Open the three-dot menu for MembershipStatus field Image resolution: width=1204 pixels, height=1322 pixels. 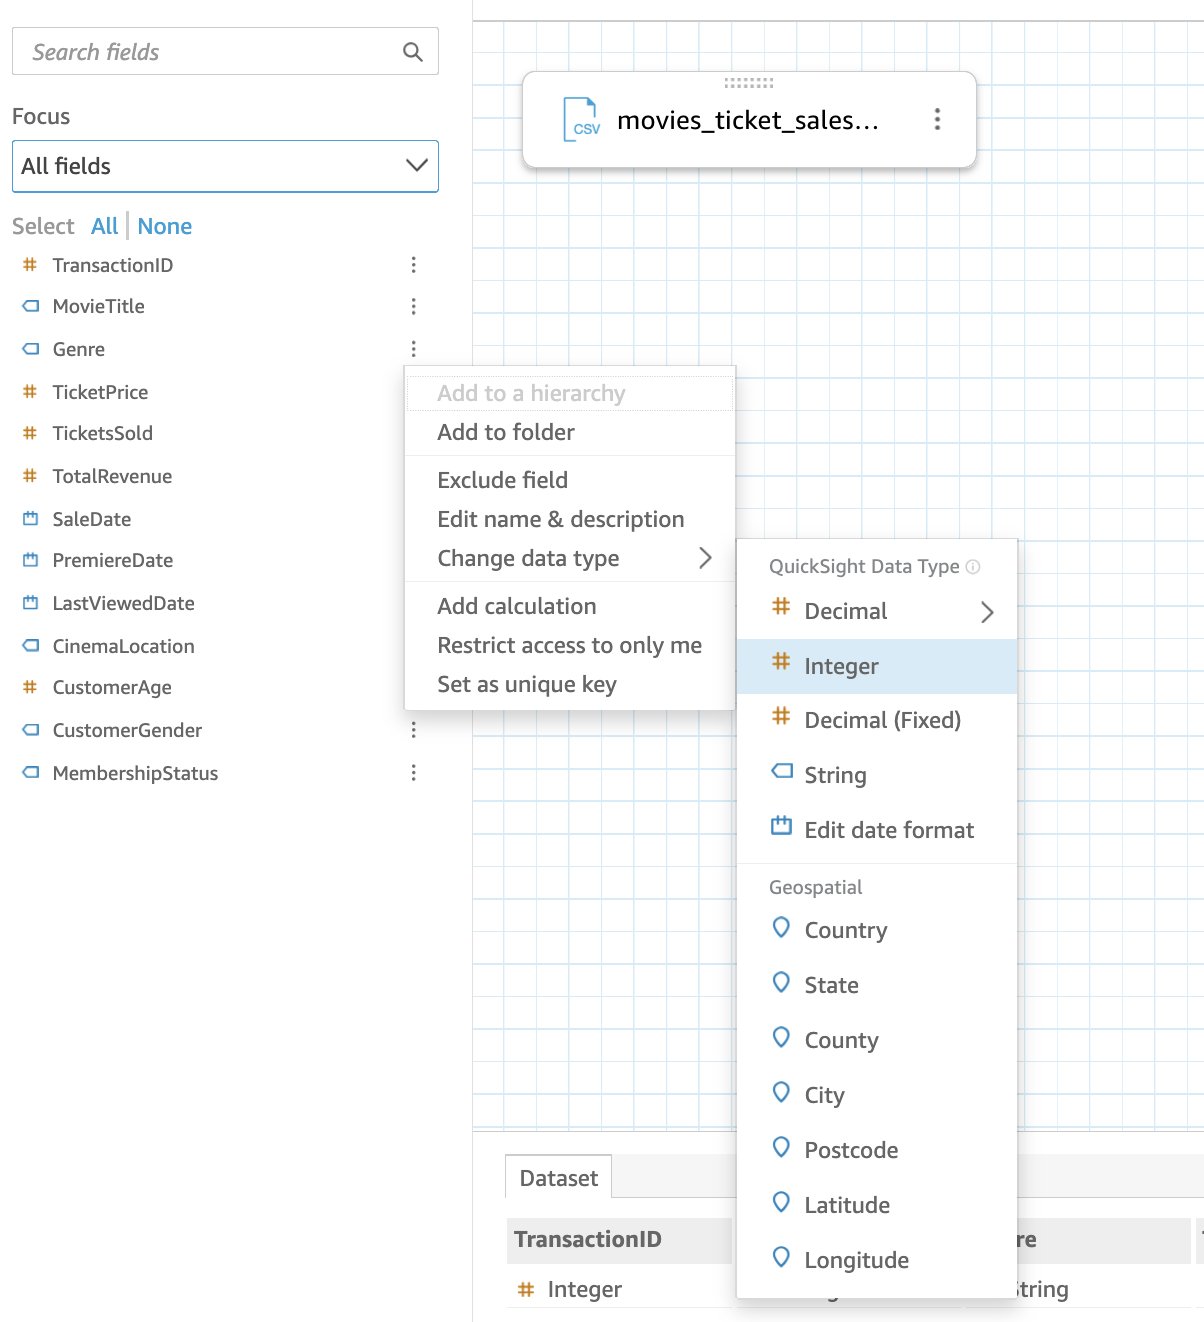413,773
